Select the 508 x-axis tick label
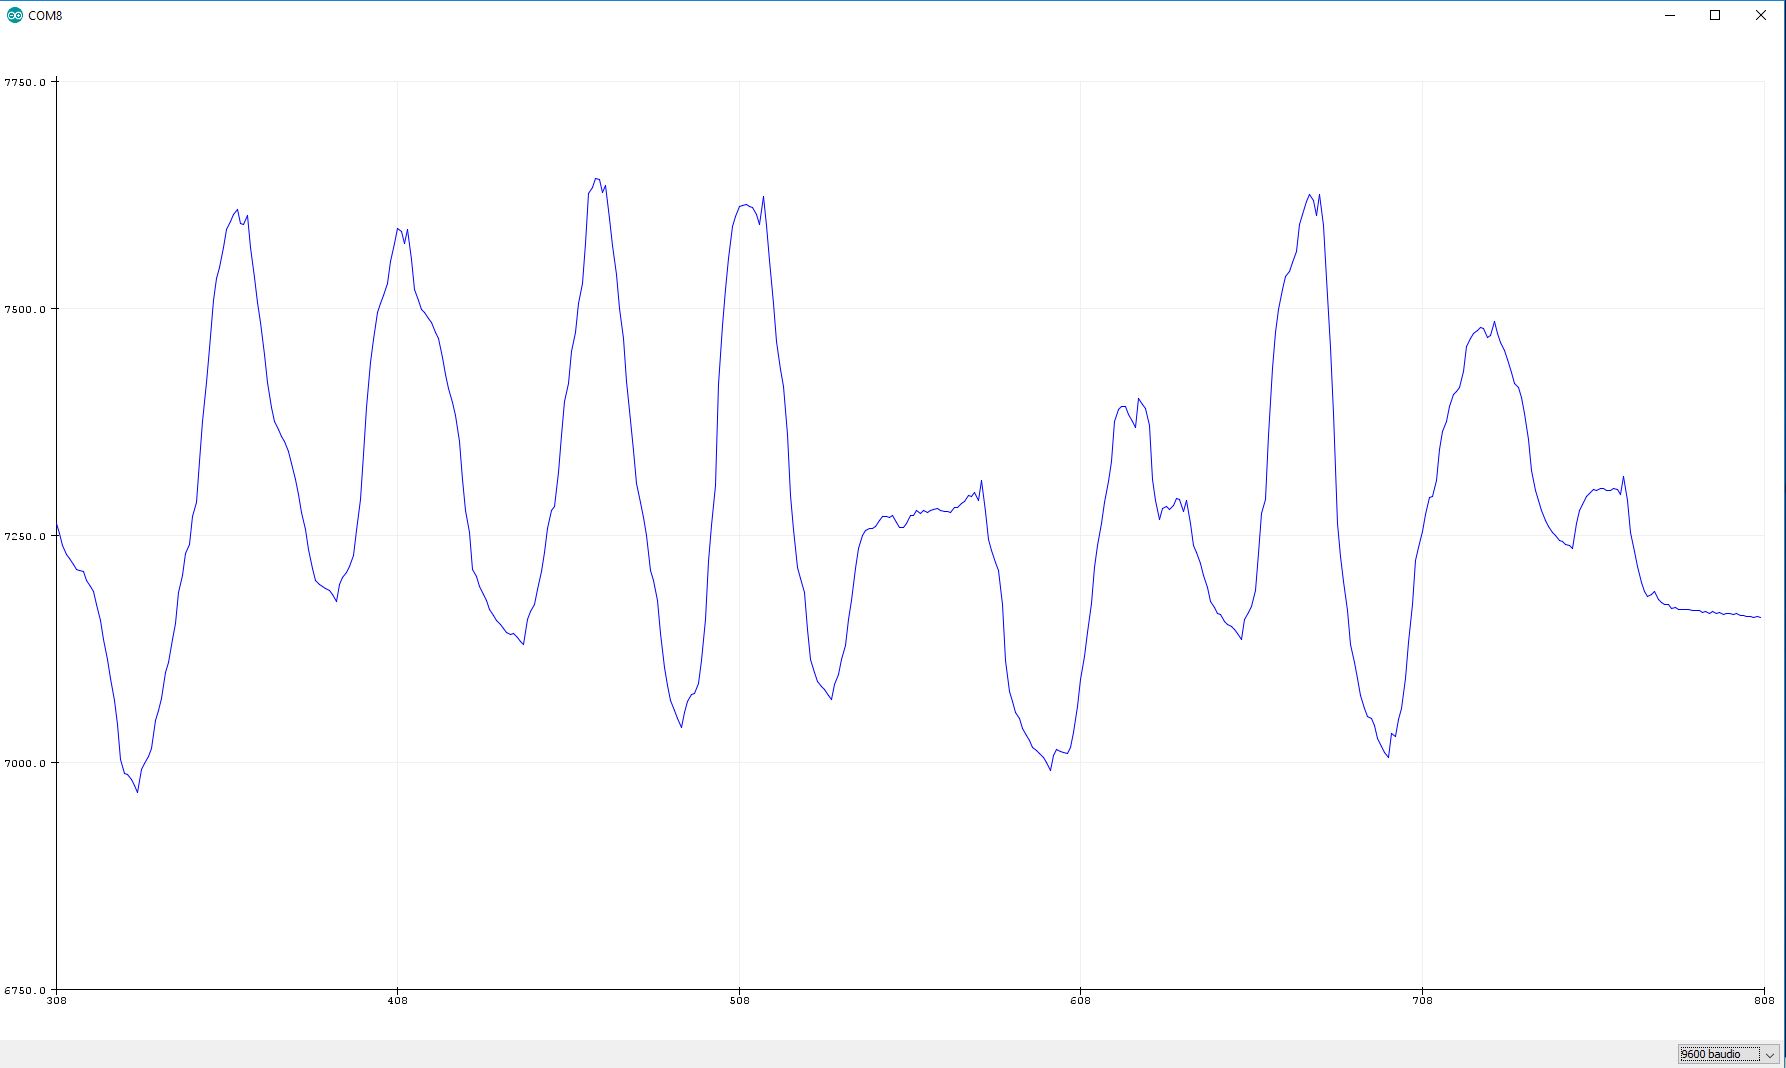This screenshot has width=1786, height=1068. [x=739, y=1000]
